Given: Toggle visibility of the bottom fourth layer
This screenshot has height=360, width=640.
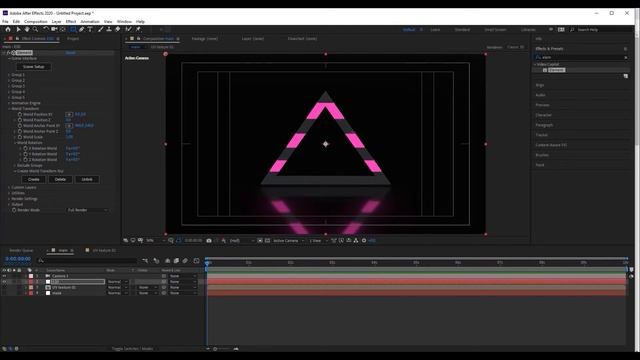Looking at the screenshot, I should pos(4,293).
